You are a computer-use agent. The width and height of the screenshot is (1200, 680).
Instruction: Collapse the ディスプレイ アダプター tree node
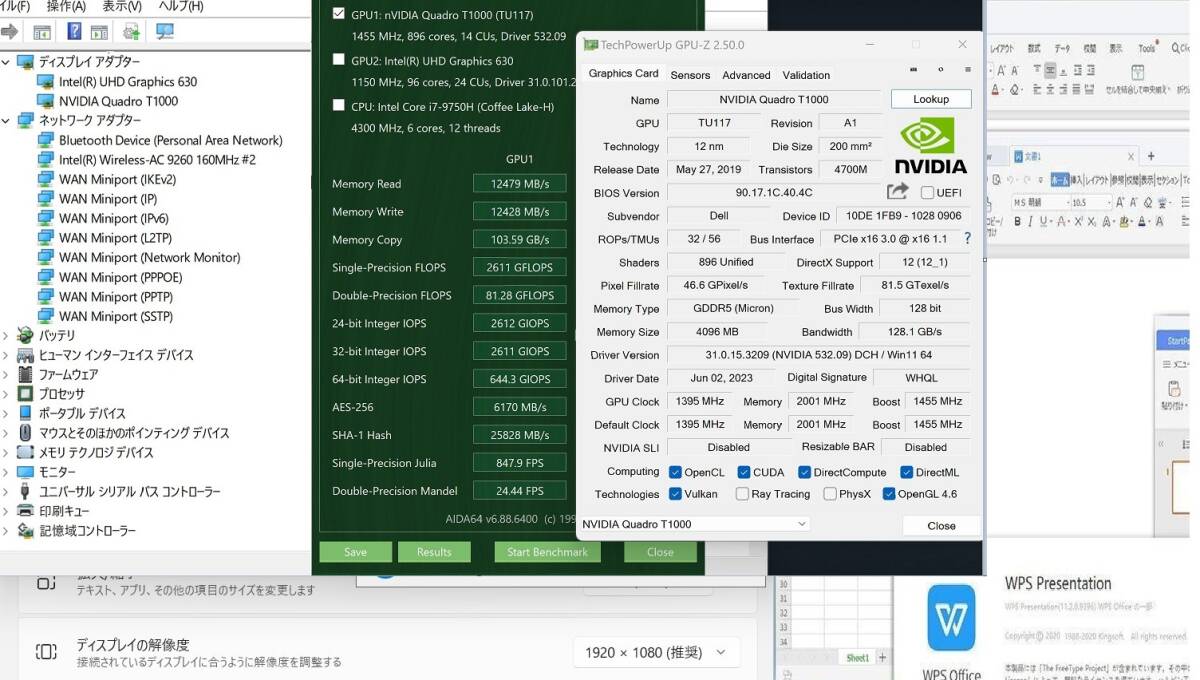6,62
